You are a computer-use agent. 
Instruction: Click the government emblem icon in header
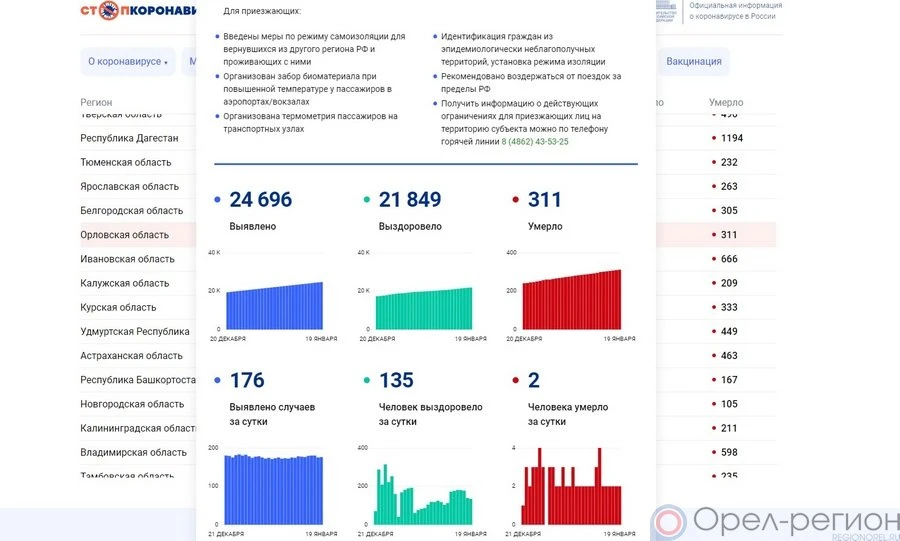pos(666,12)
